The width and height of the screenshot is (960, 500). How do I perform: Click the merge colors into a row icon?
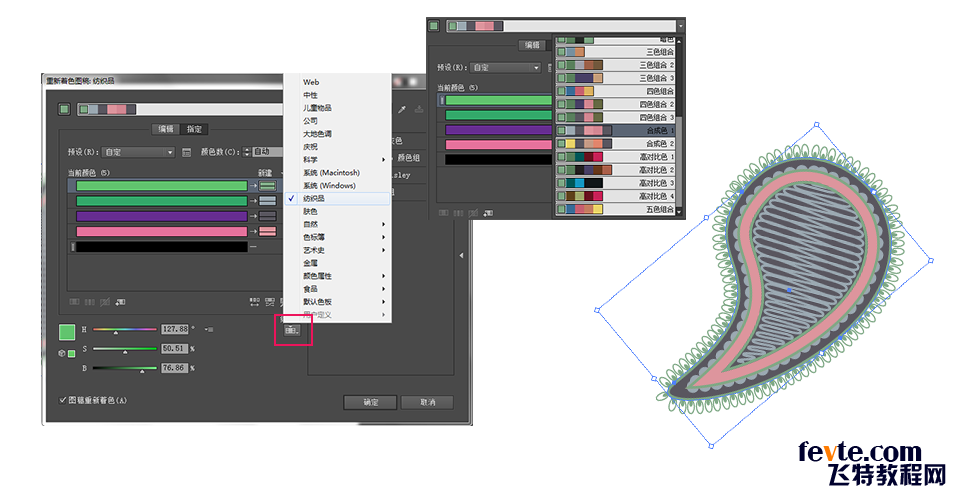(74, 302)
